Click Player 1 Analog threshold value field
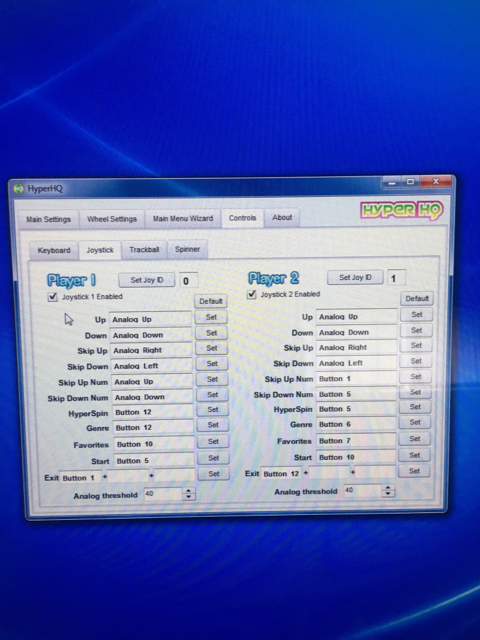Image resolution: width=480 pixels, height=640 pixels. [x=163, y=494]
